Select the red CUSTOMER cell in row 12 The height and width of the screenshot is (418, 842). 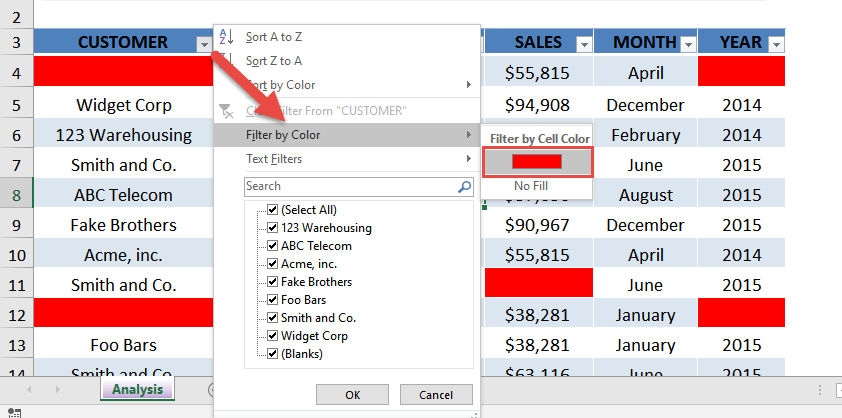click(124, 313)
